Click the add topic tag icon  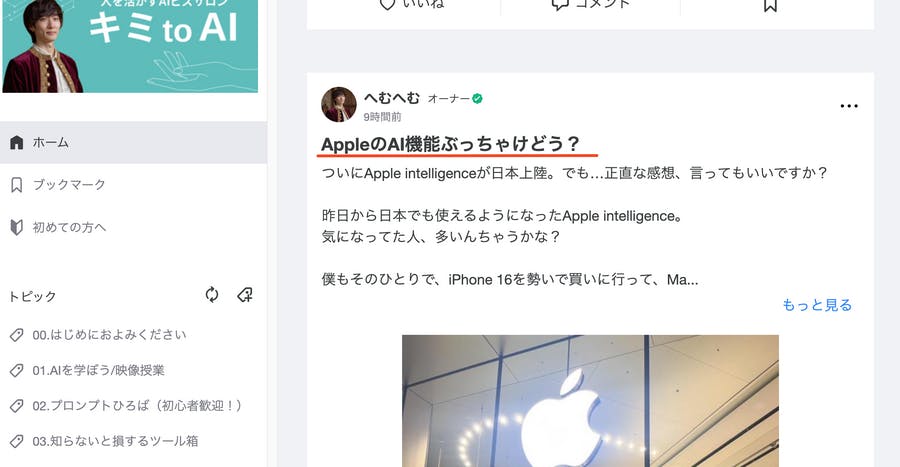[245, 295]
